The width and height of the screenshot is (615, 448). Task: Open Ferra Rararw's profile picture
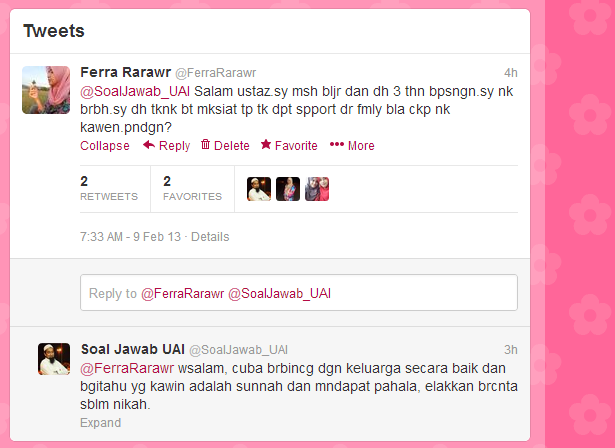[x=46, y=90]
